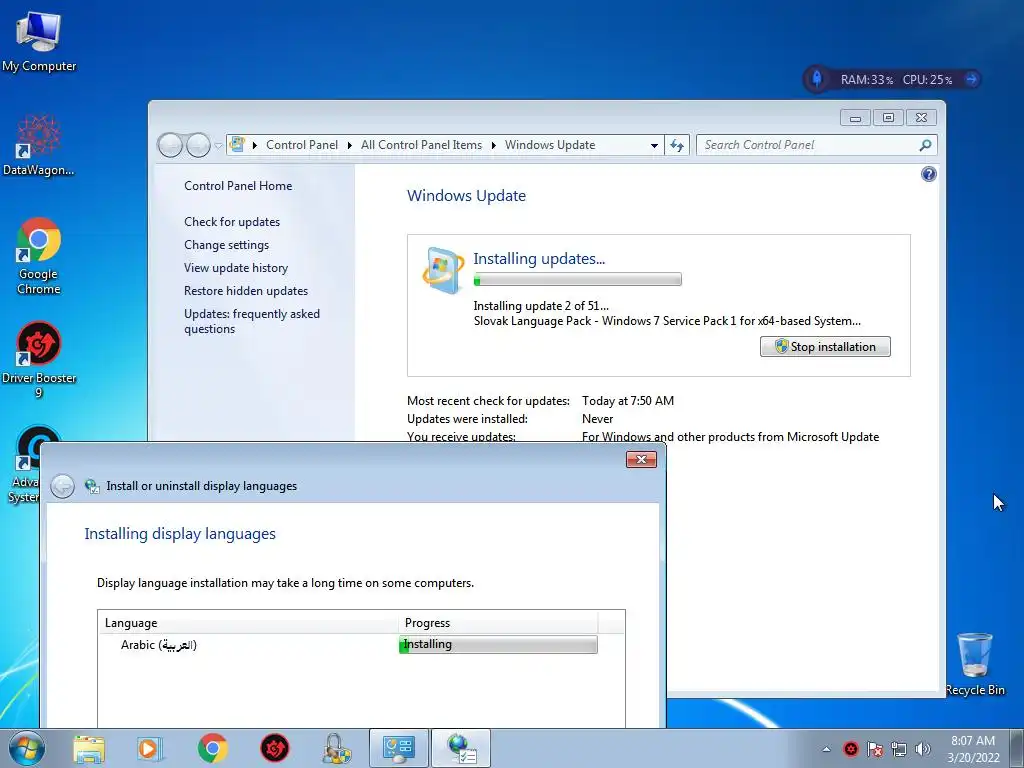Maximize the Control Panel window
Image resolution: width=1024 pixels, height=768 pixels.
click(x=888, y=118)
